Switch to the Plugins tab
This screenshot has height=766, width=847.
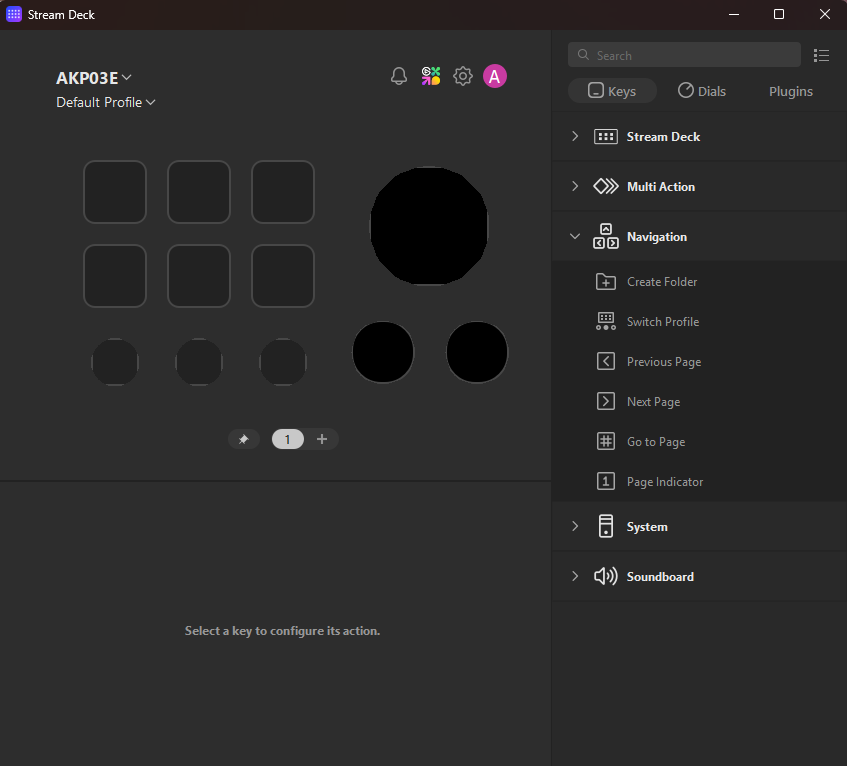point(791,91)
